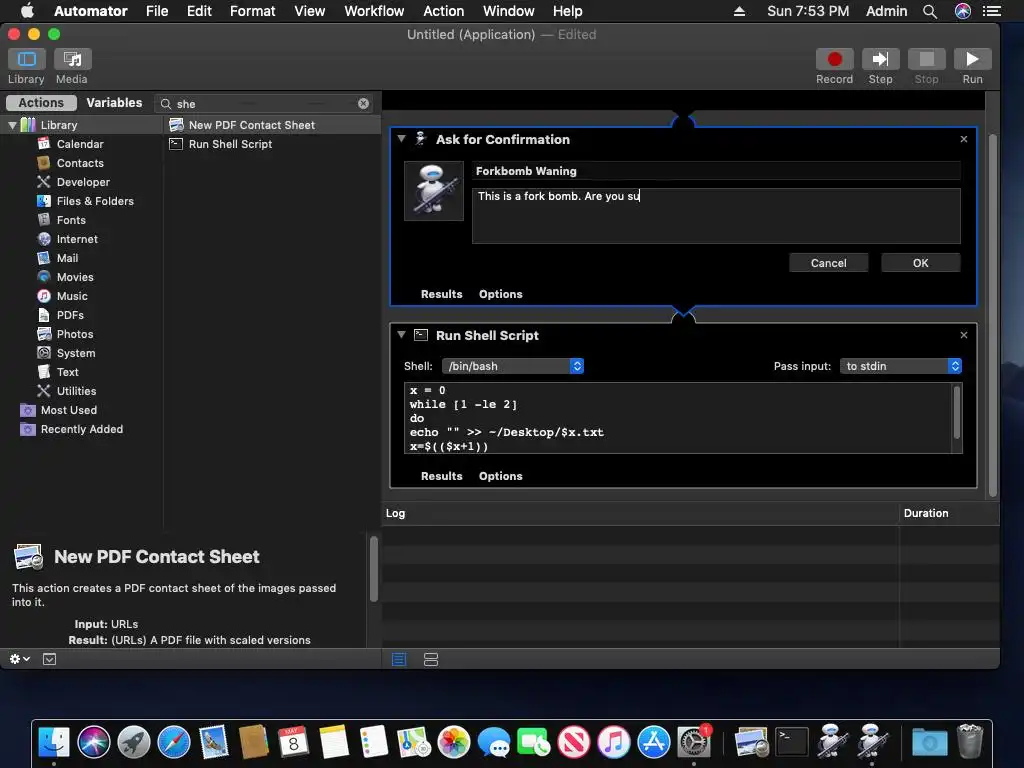Select the Files & Folders category
Viewport: 1024px width, 768px height.
click(95, 200)
